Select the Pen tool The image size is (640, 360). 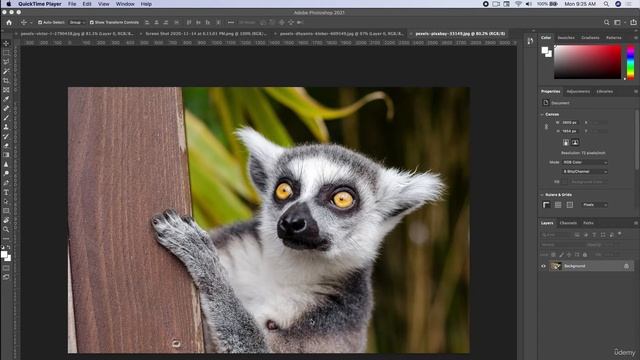(x=6, y=183)
